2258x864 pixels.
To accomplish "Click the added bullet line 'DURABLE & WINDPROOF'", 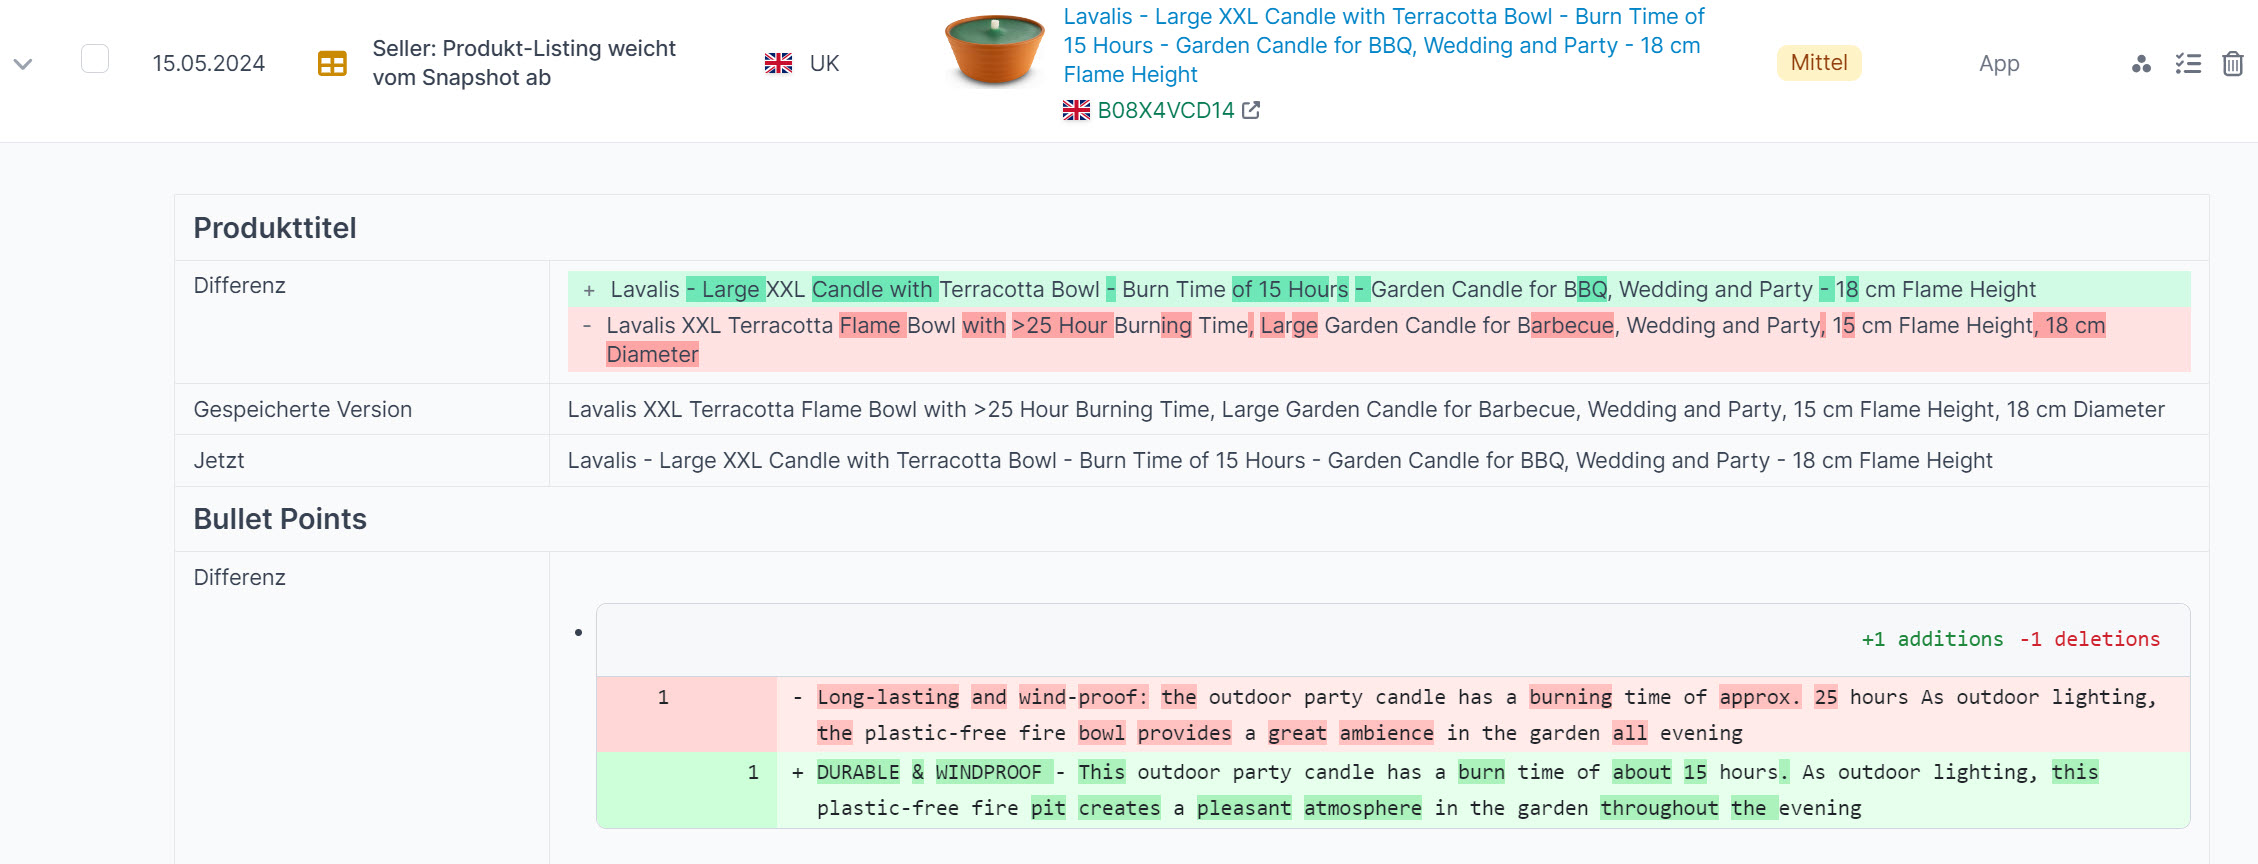I will (1393, 790).
